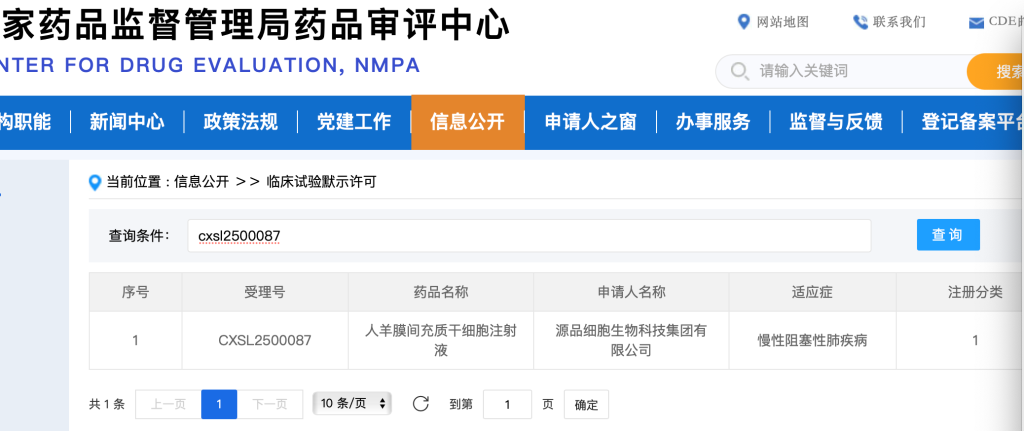The image size is (1024, 431).
Task: Open the 申请人之窗 menu
Action: point(590,122)
